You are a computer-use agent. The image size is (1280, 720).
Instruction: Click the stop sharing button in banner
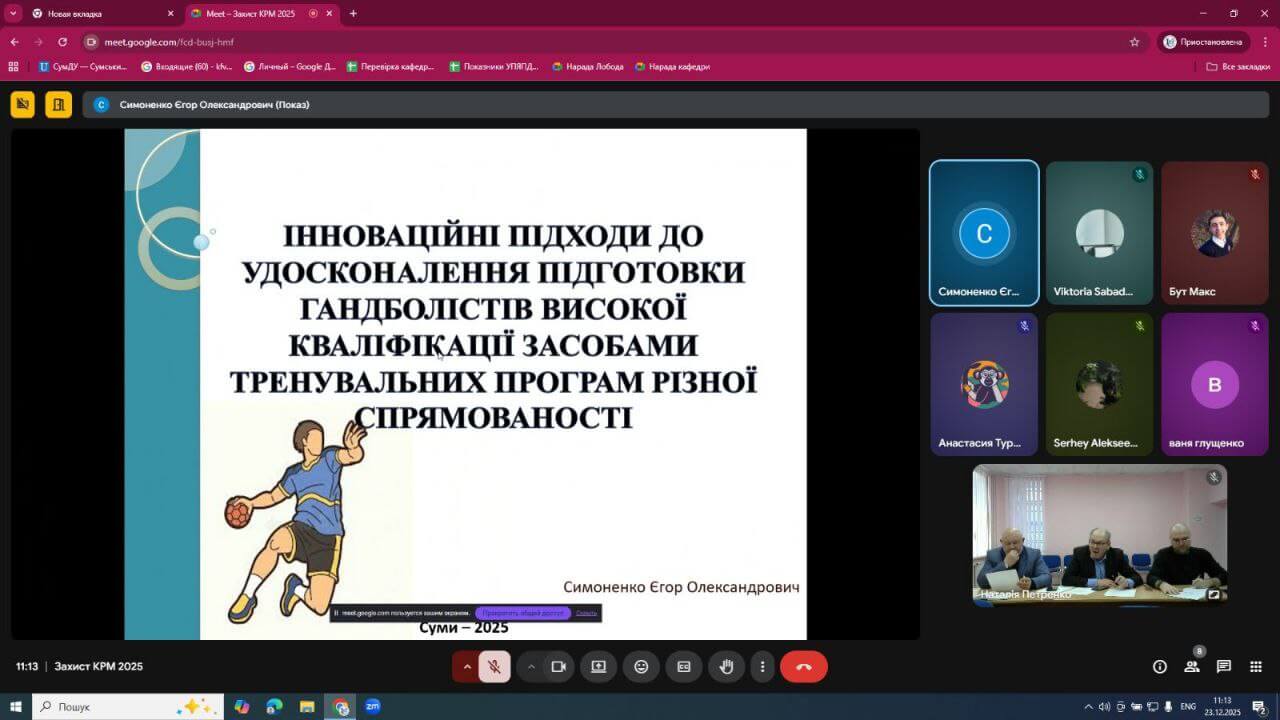click(x=522, y=613)
